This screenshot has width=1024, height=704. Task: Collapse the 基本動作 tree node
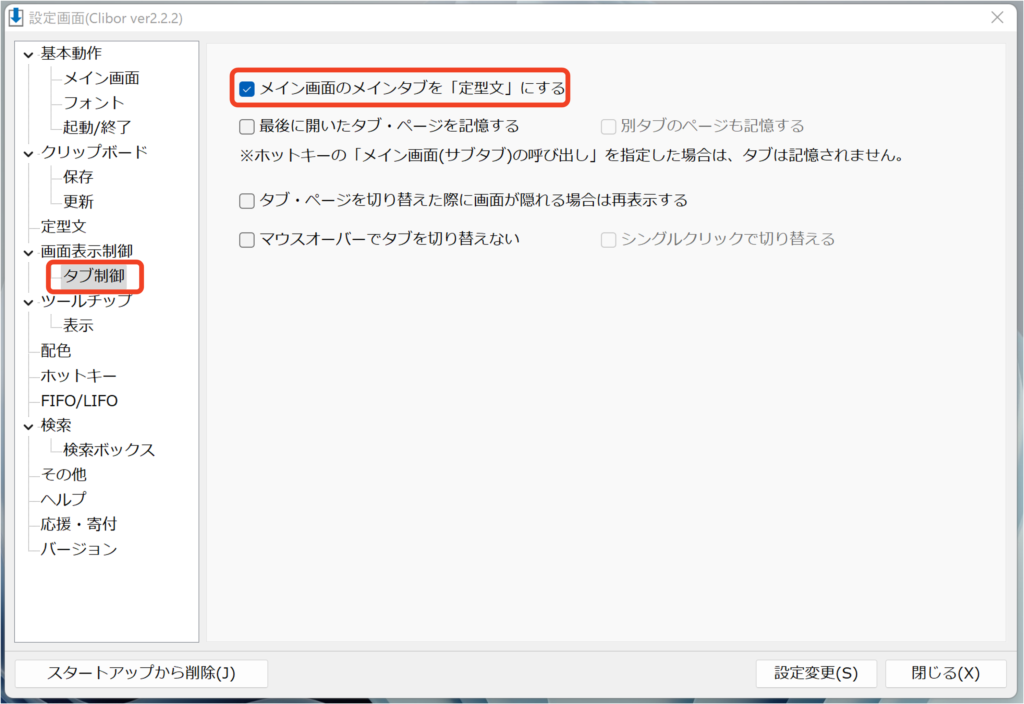(28, 54)
